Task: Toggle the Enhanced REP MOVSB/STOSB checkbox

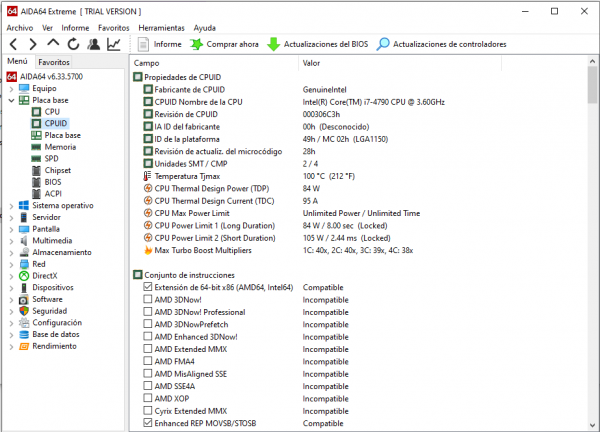Action: pyautogui.click(x=148, y=423)
